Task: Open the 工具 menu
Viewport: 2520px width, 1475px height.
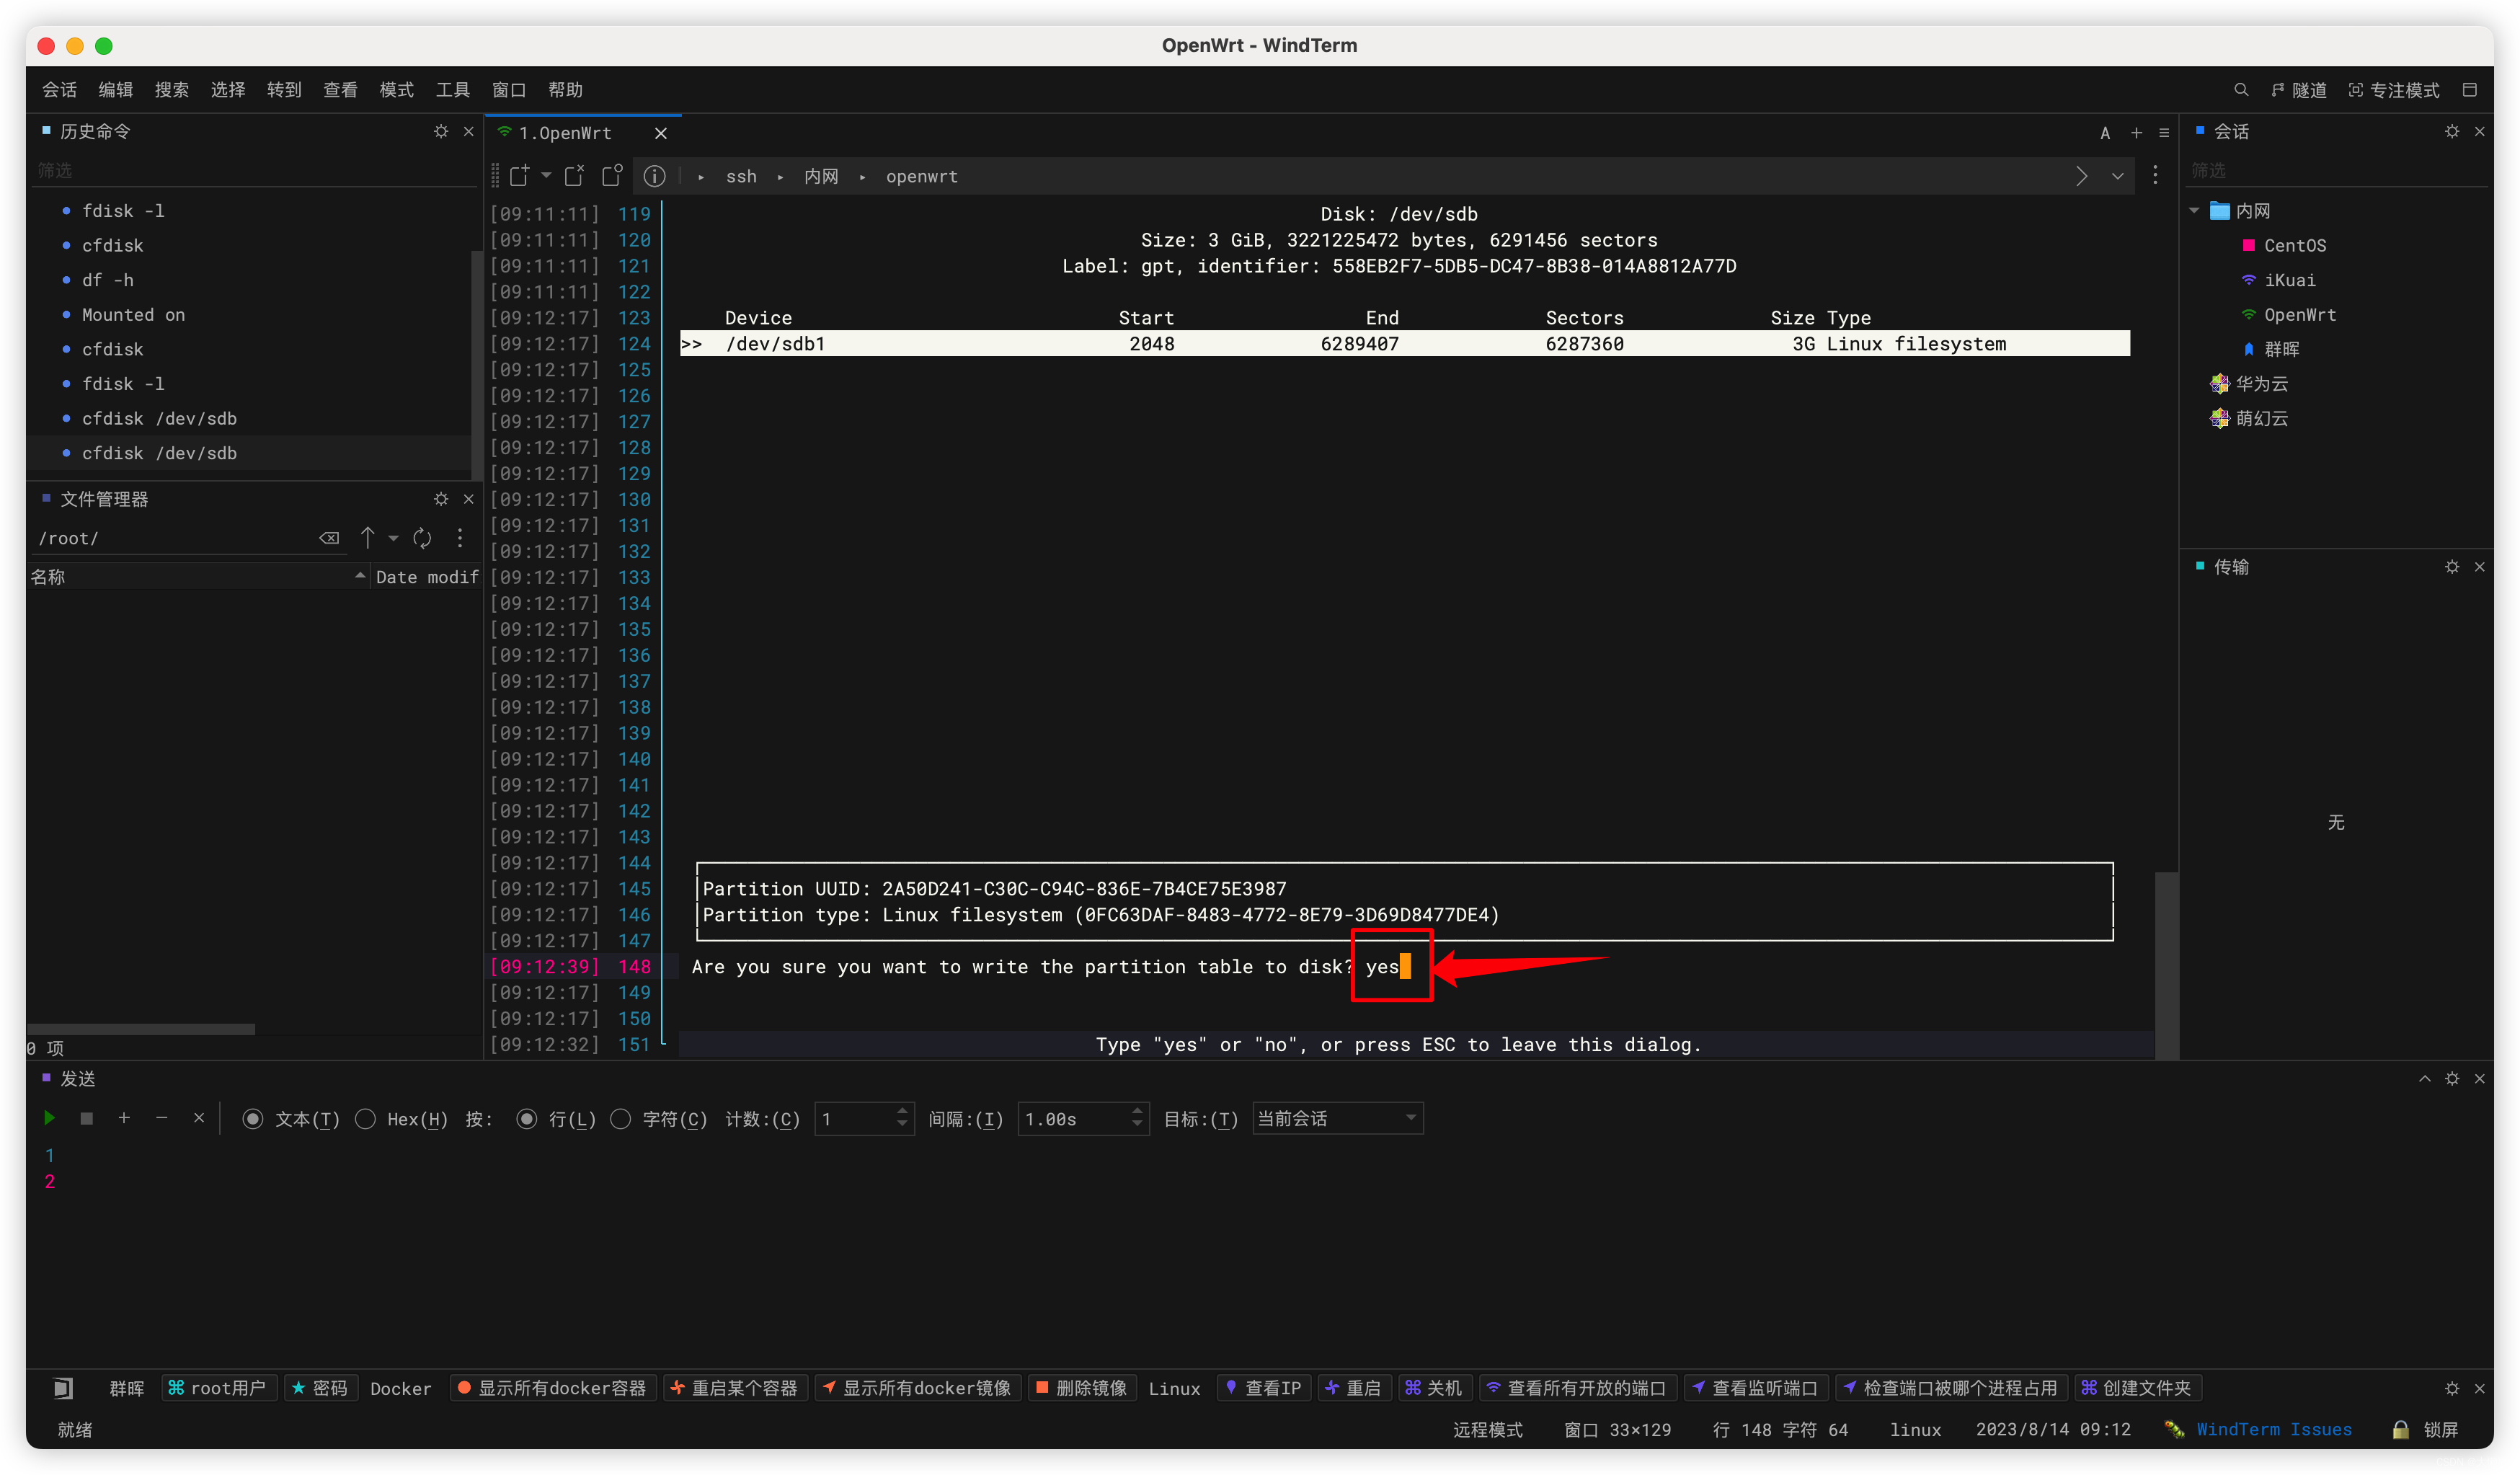Action: (452, 90)
